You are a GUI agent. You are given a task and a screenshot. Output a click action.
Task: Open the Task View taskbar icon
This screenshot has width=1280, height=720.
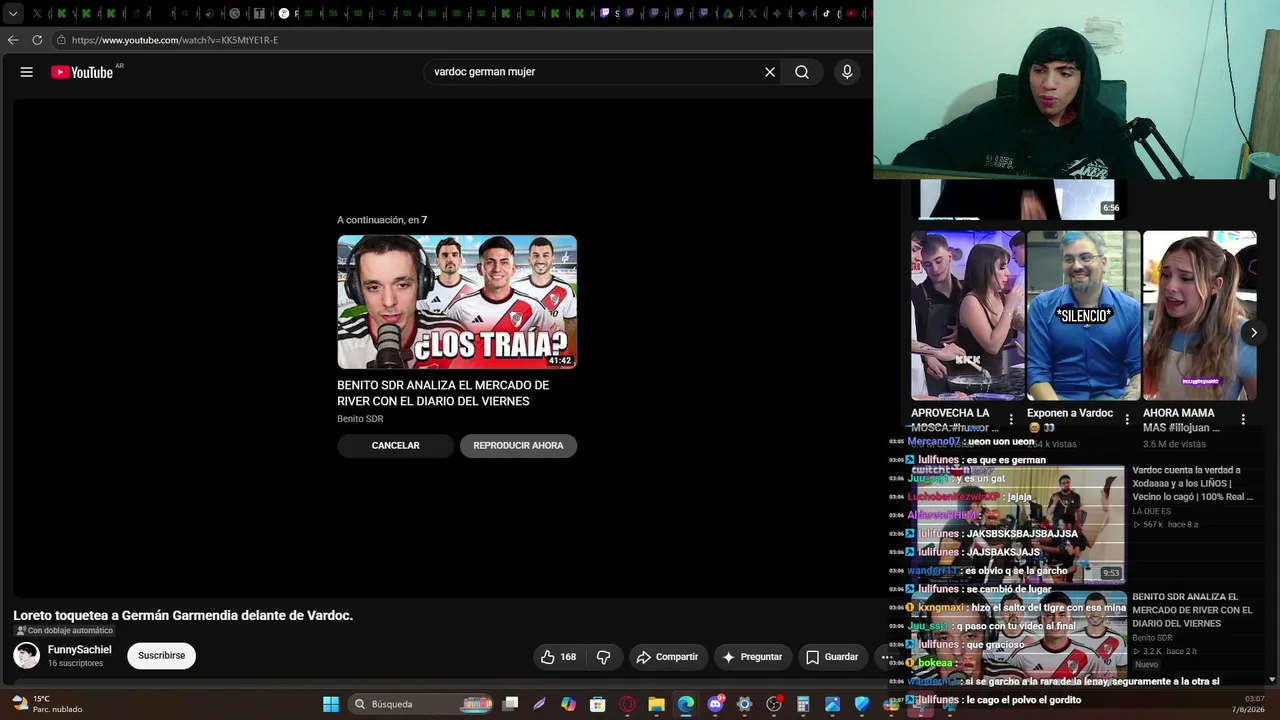[x=510, y=704]
